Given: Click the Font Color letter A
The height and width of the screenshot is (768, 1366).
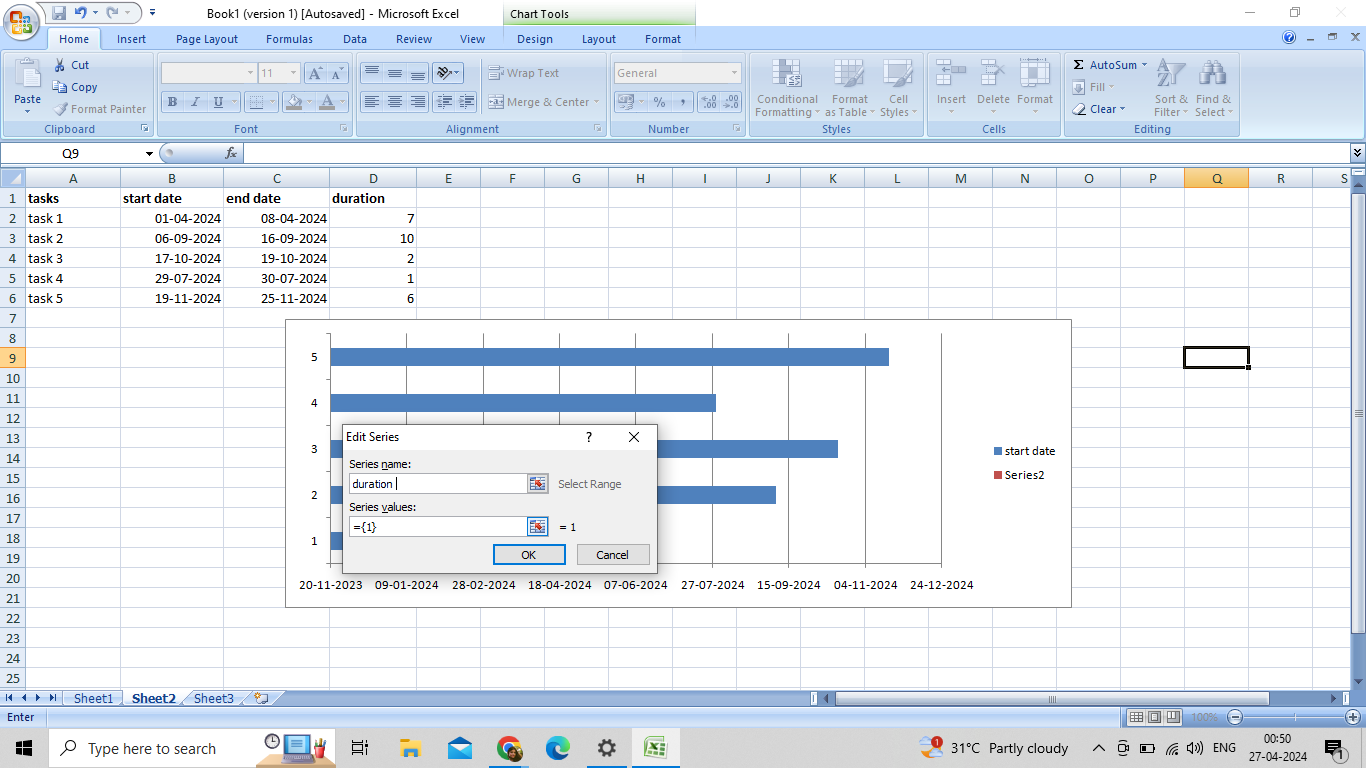Looking at the screenshot, I should pyautogui.click(x=326, y=102).
